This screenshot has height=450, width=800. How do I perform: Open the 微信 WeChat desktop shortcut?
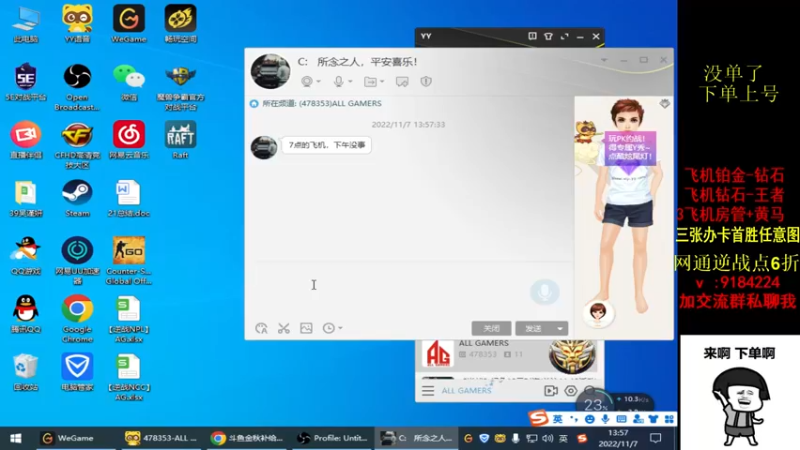[x=129, y=83]
